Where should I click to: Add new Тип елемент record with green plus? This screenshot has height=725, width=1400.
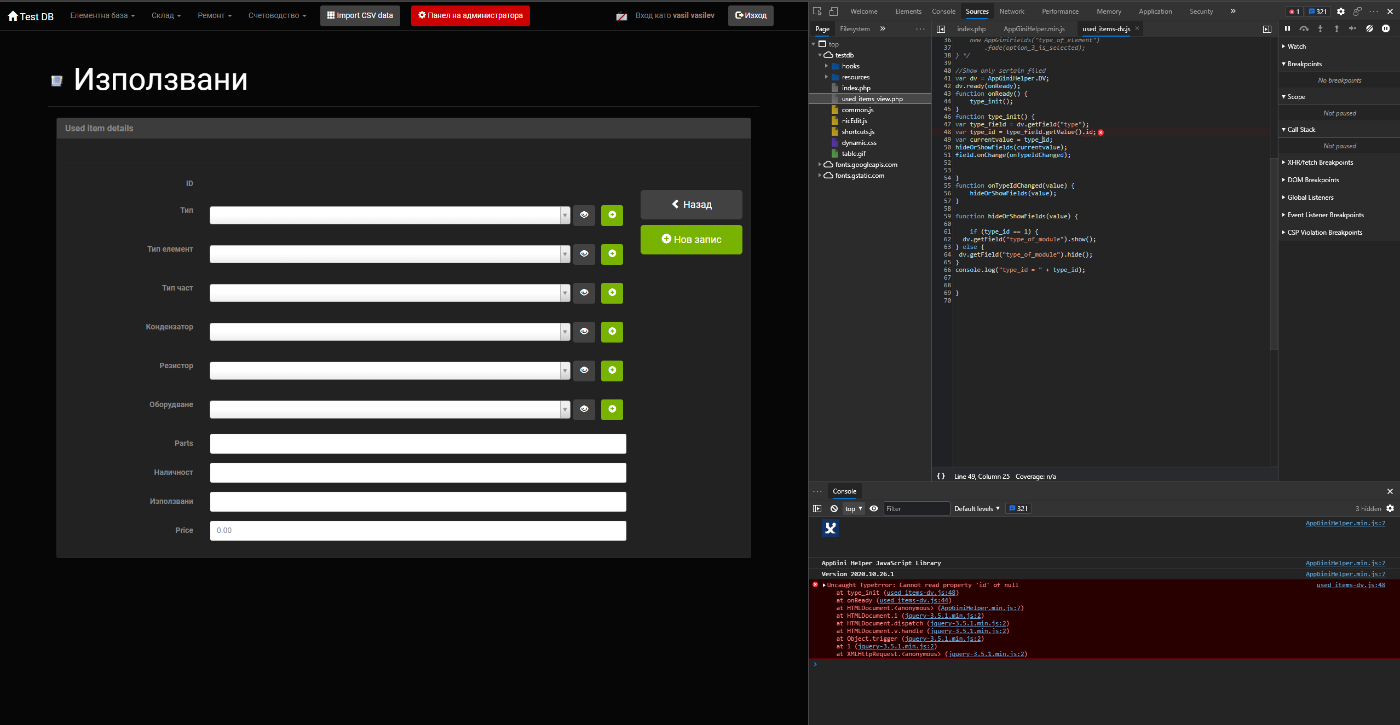tap(612, 254)
